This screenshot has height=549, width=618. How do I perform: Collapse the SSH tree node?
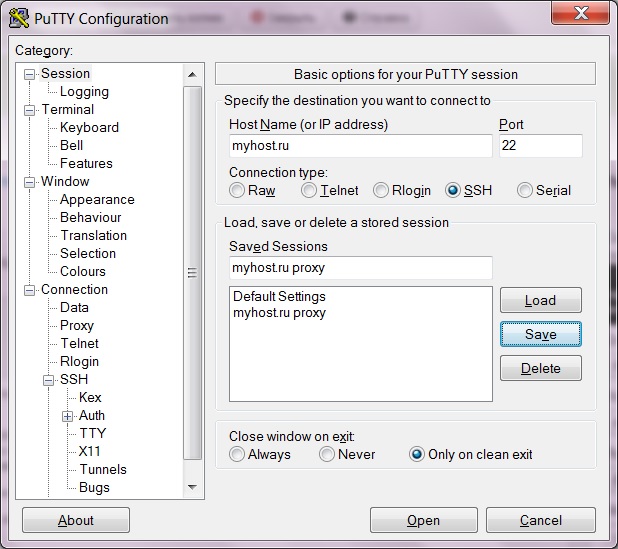[48, 380]
